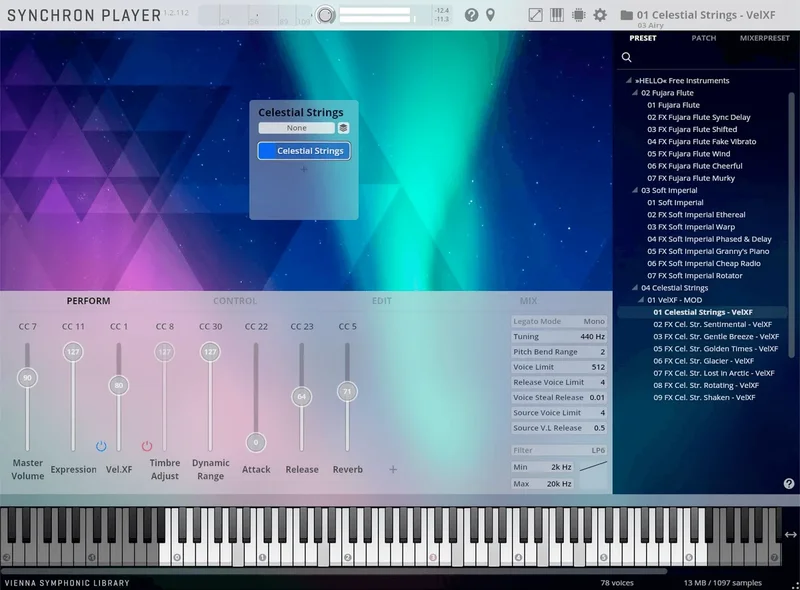
Task: Click the Source V.L Release 0.5 field
Action: [559, 428]
